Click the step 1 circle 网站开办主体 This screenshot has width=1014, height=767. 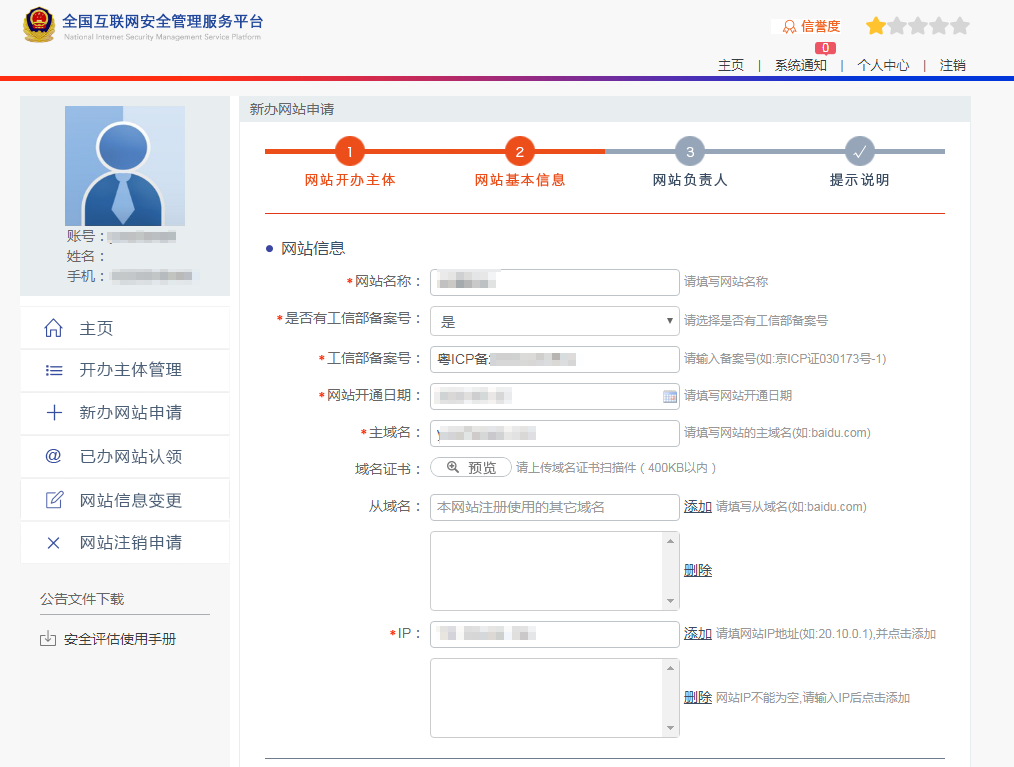[x=349, y=151]
